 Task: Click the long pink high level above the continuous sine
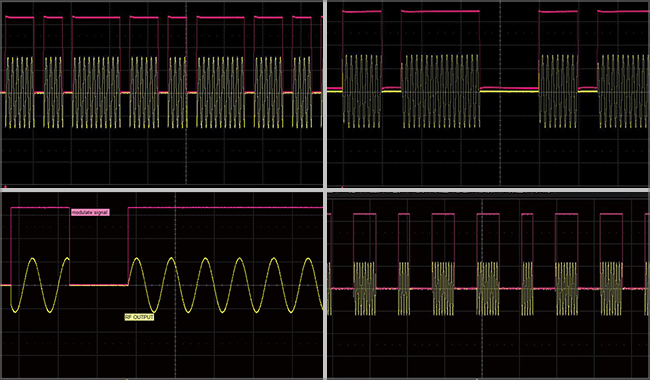coord(225,207)
